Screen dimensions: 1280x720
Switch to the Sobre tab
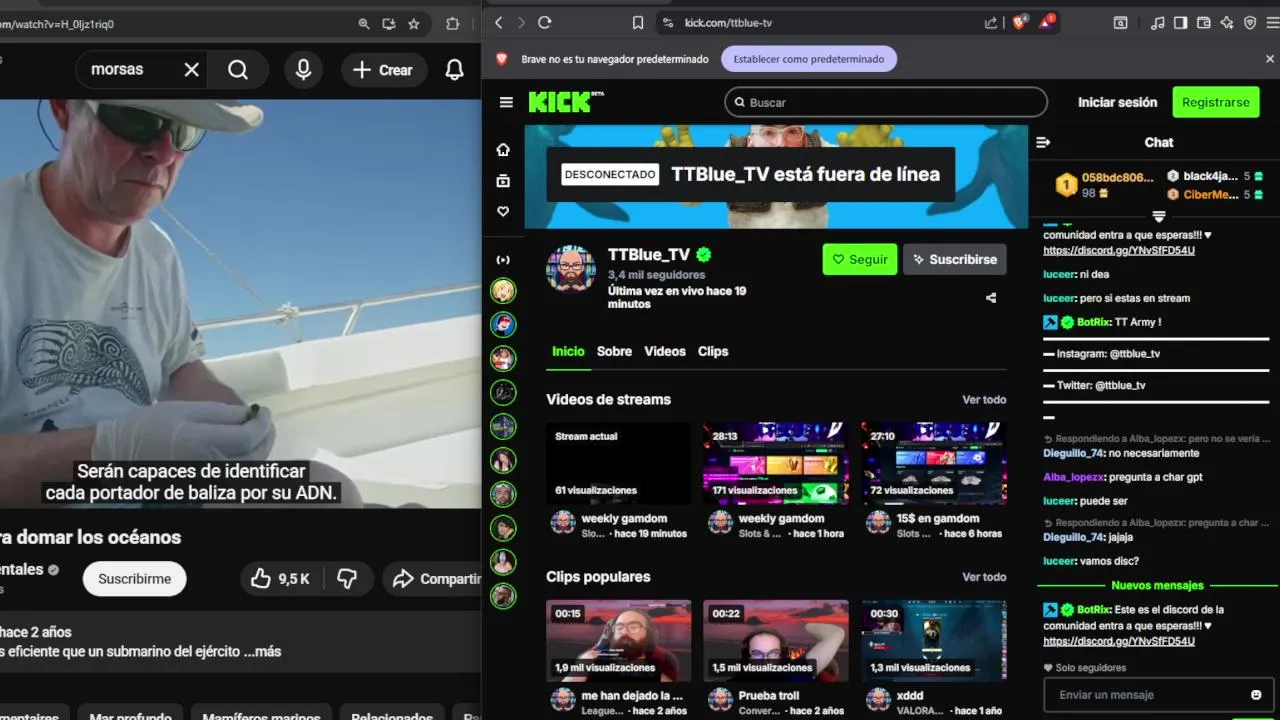(614, 351)
